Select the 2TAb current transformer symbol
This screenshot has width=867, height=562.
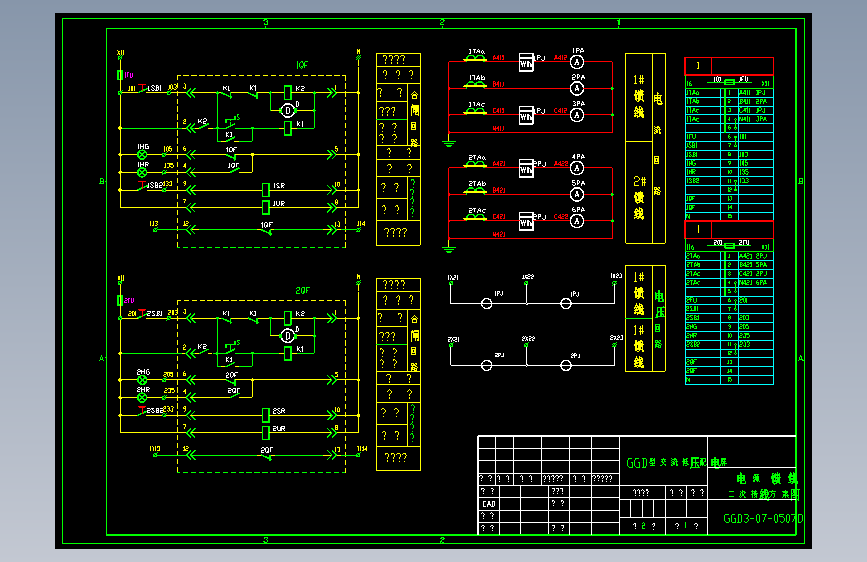coord(475,191)
